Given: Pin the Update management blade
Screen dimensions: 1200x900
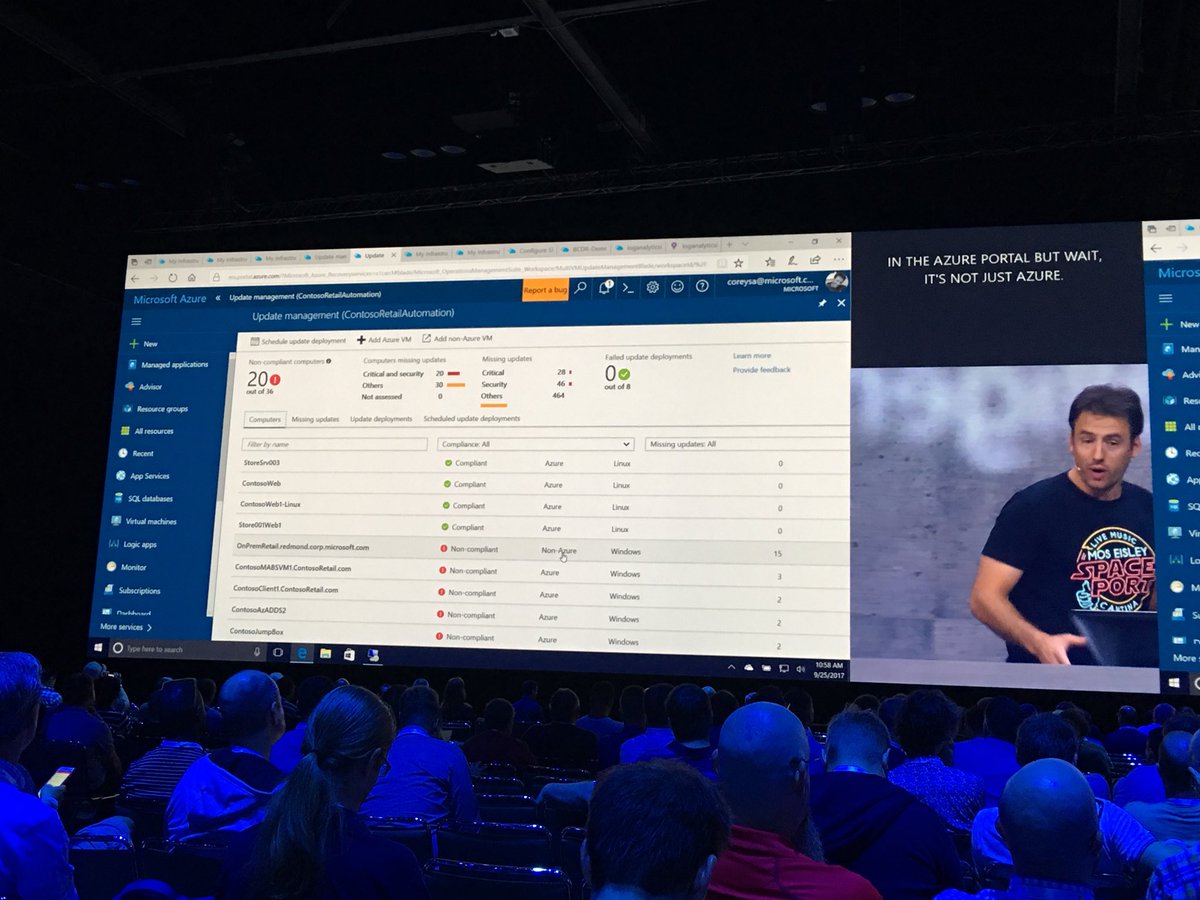Looking at the screenshot, I should point(822,302).
